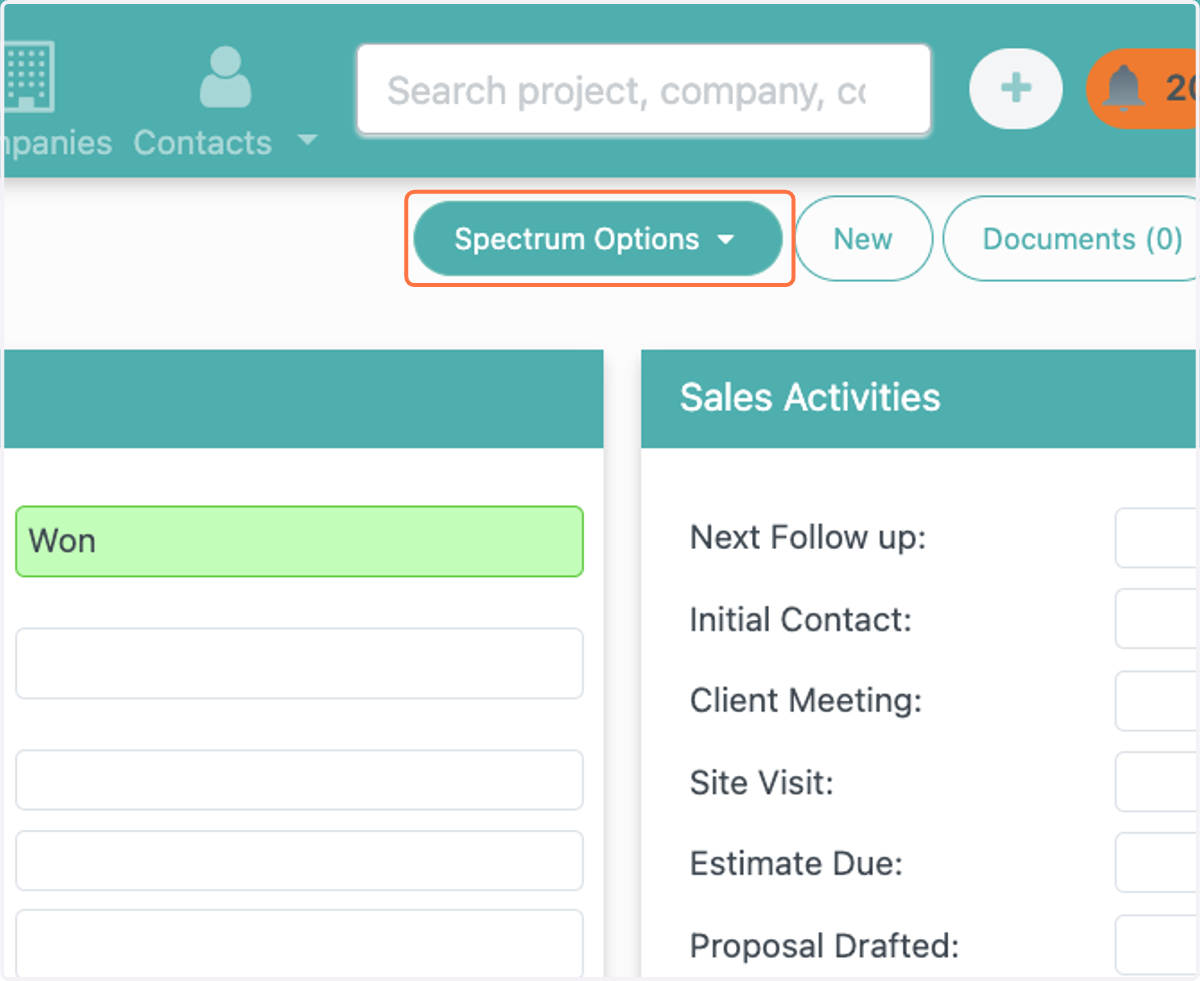This screenshot has width=1200, height=981.
Task: Click the green Won status field
Action: 299,541
